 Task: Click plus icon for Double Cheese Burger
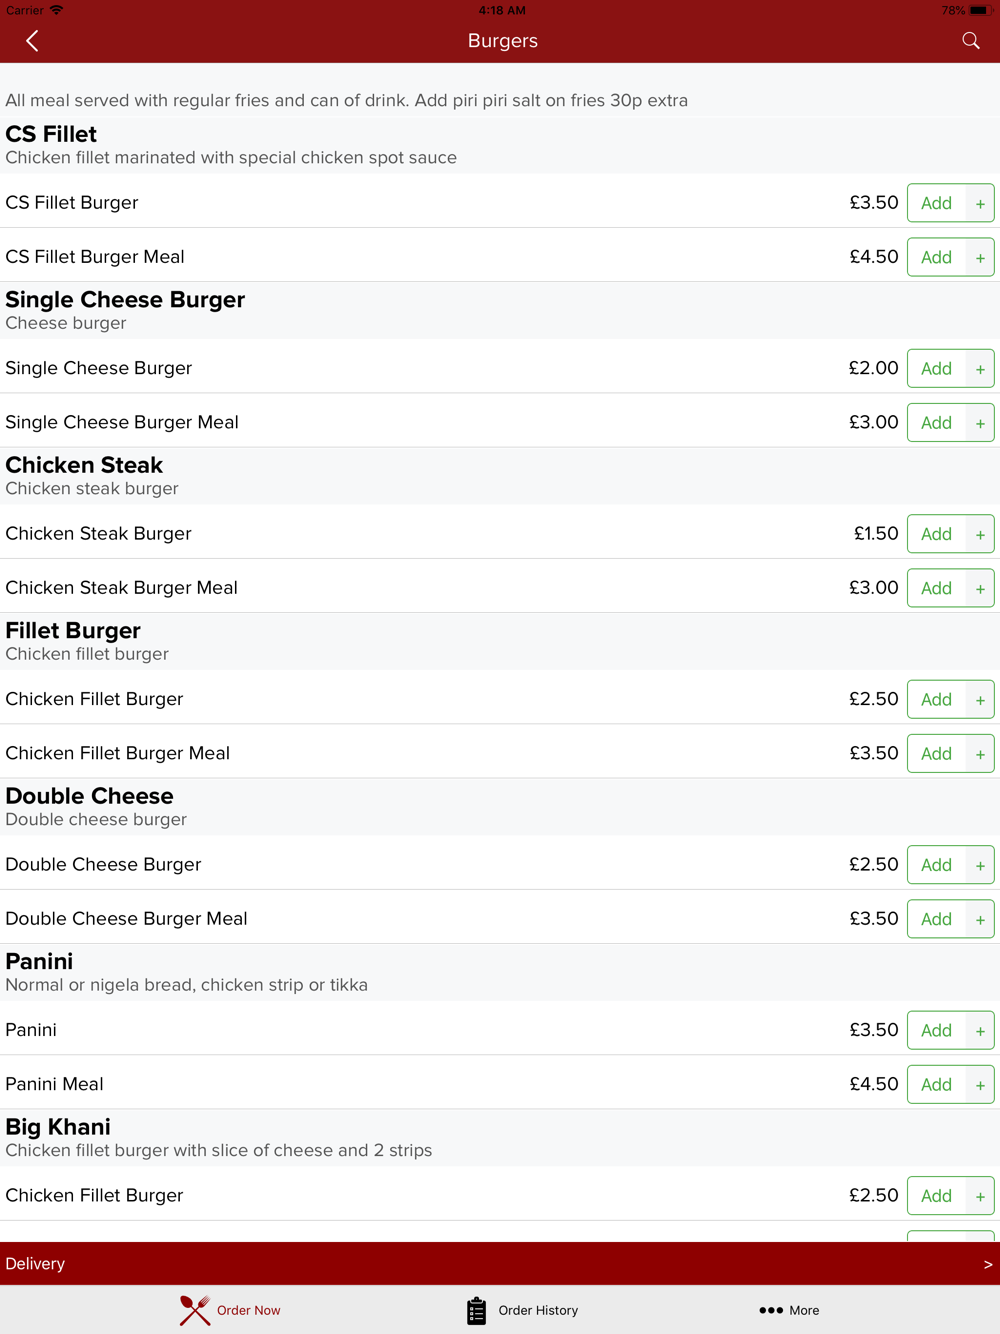point(980,865)
